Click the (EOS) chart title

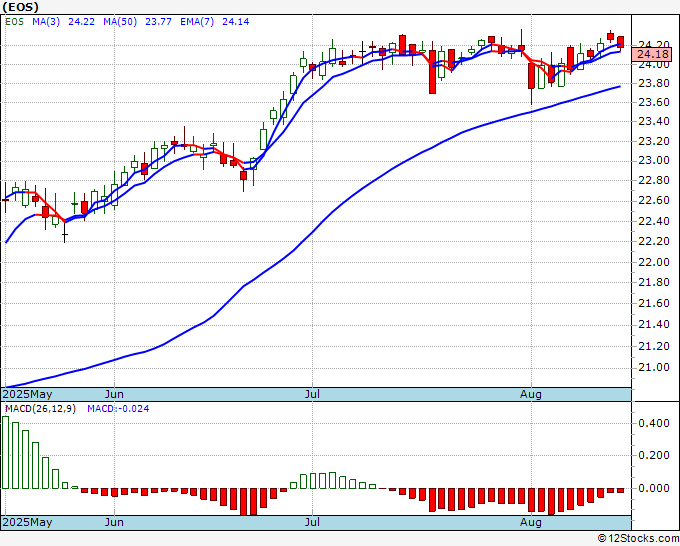tap(20, 7)
